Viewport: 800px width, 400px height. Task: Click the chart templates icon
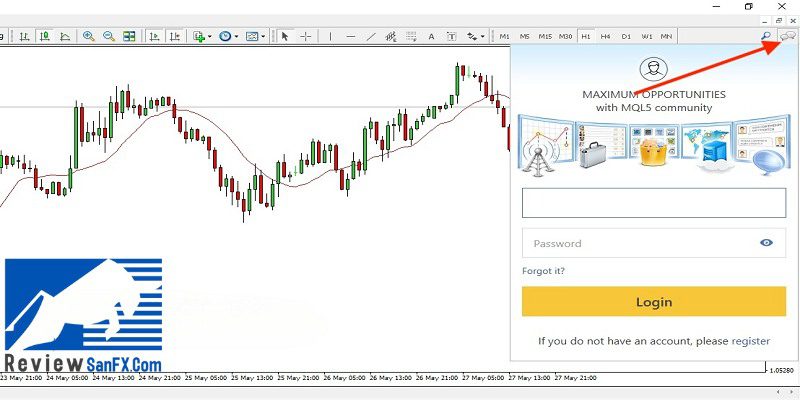(x=252, y=36)
